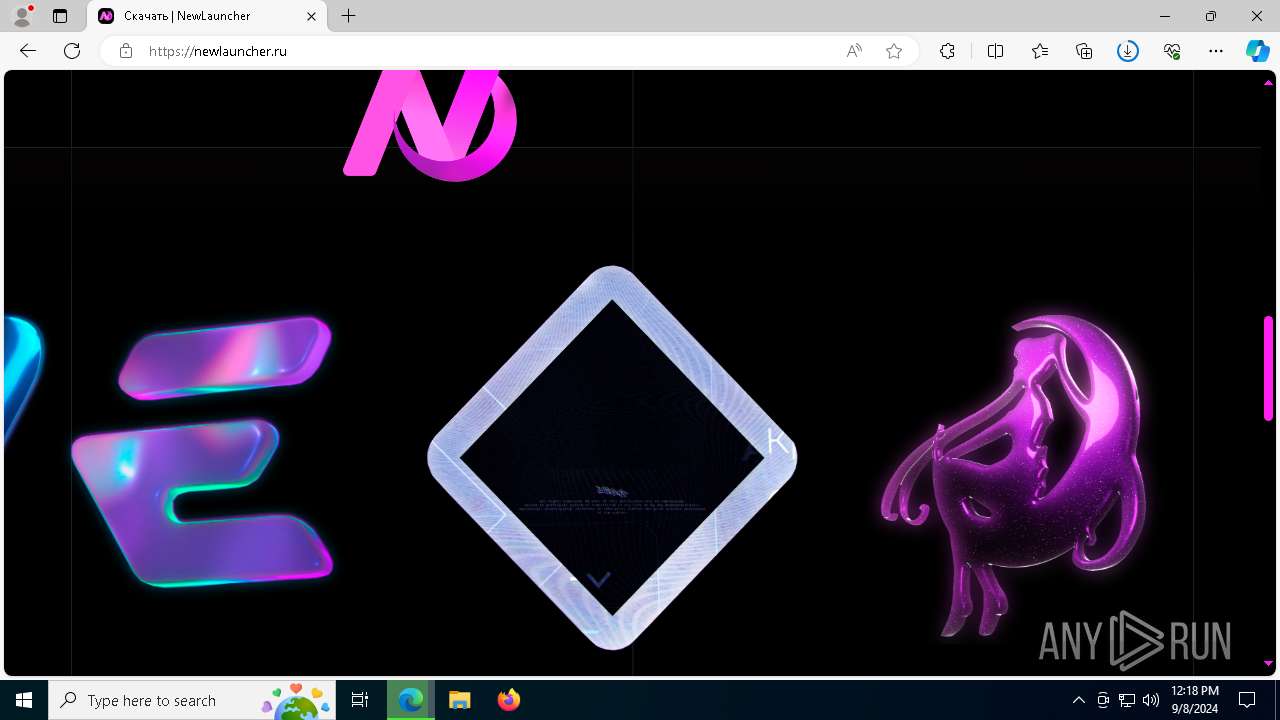The image size is (1280, 720).
Task: Open Task View on the taskbar
Action: coord(360,700)
